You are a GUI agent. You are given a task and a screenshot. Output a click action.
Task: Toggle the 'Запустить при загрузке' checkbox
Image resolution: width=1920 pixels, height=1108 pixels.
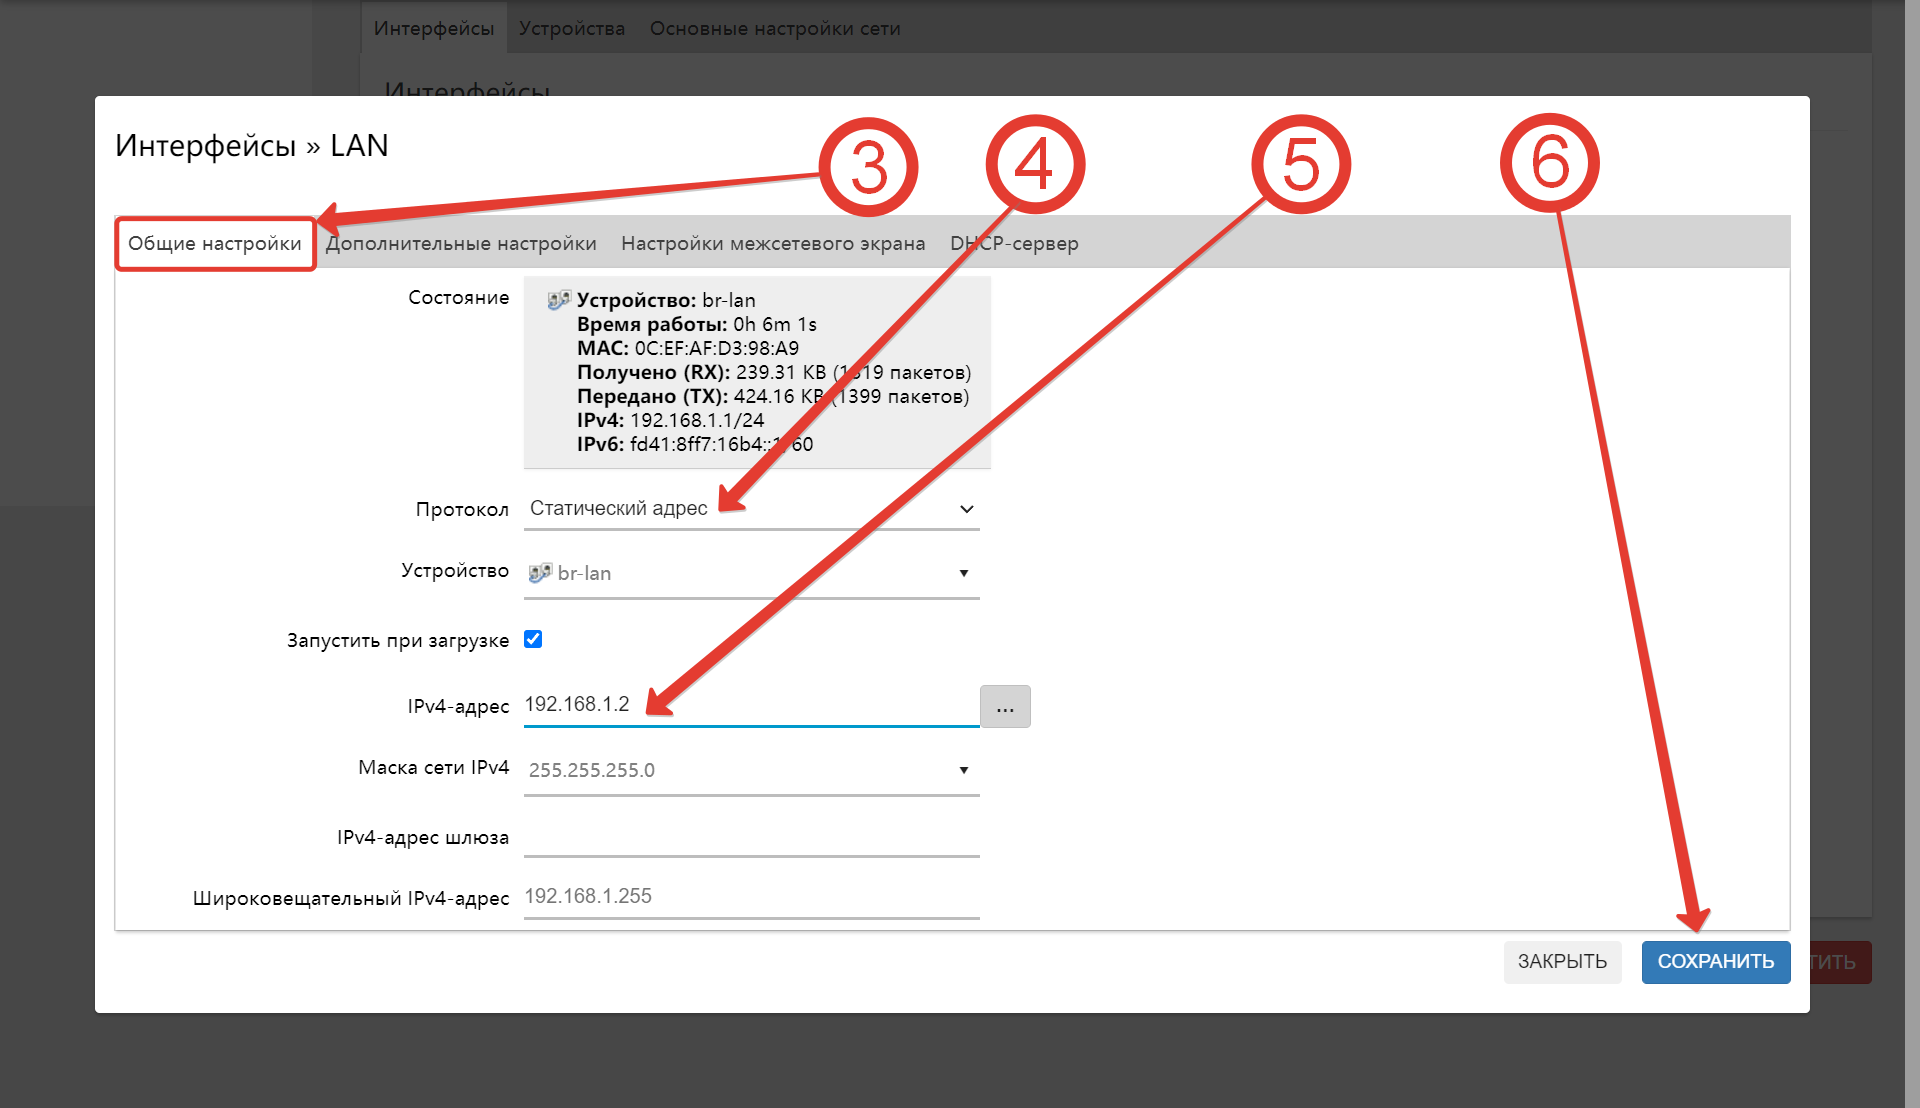click(x=533, y=640)
